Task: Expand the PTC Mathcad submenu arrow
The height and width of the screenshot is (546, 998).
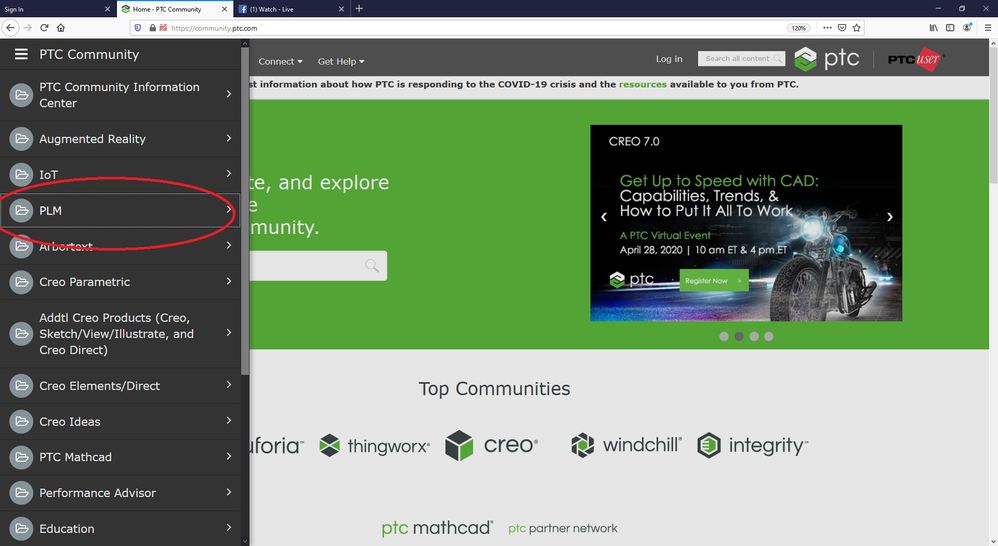Action: (x=229, y=456)
